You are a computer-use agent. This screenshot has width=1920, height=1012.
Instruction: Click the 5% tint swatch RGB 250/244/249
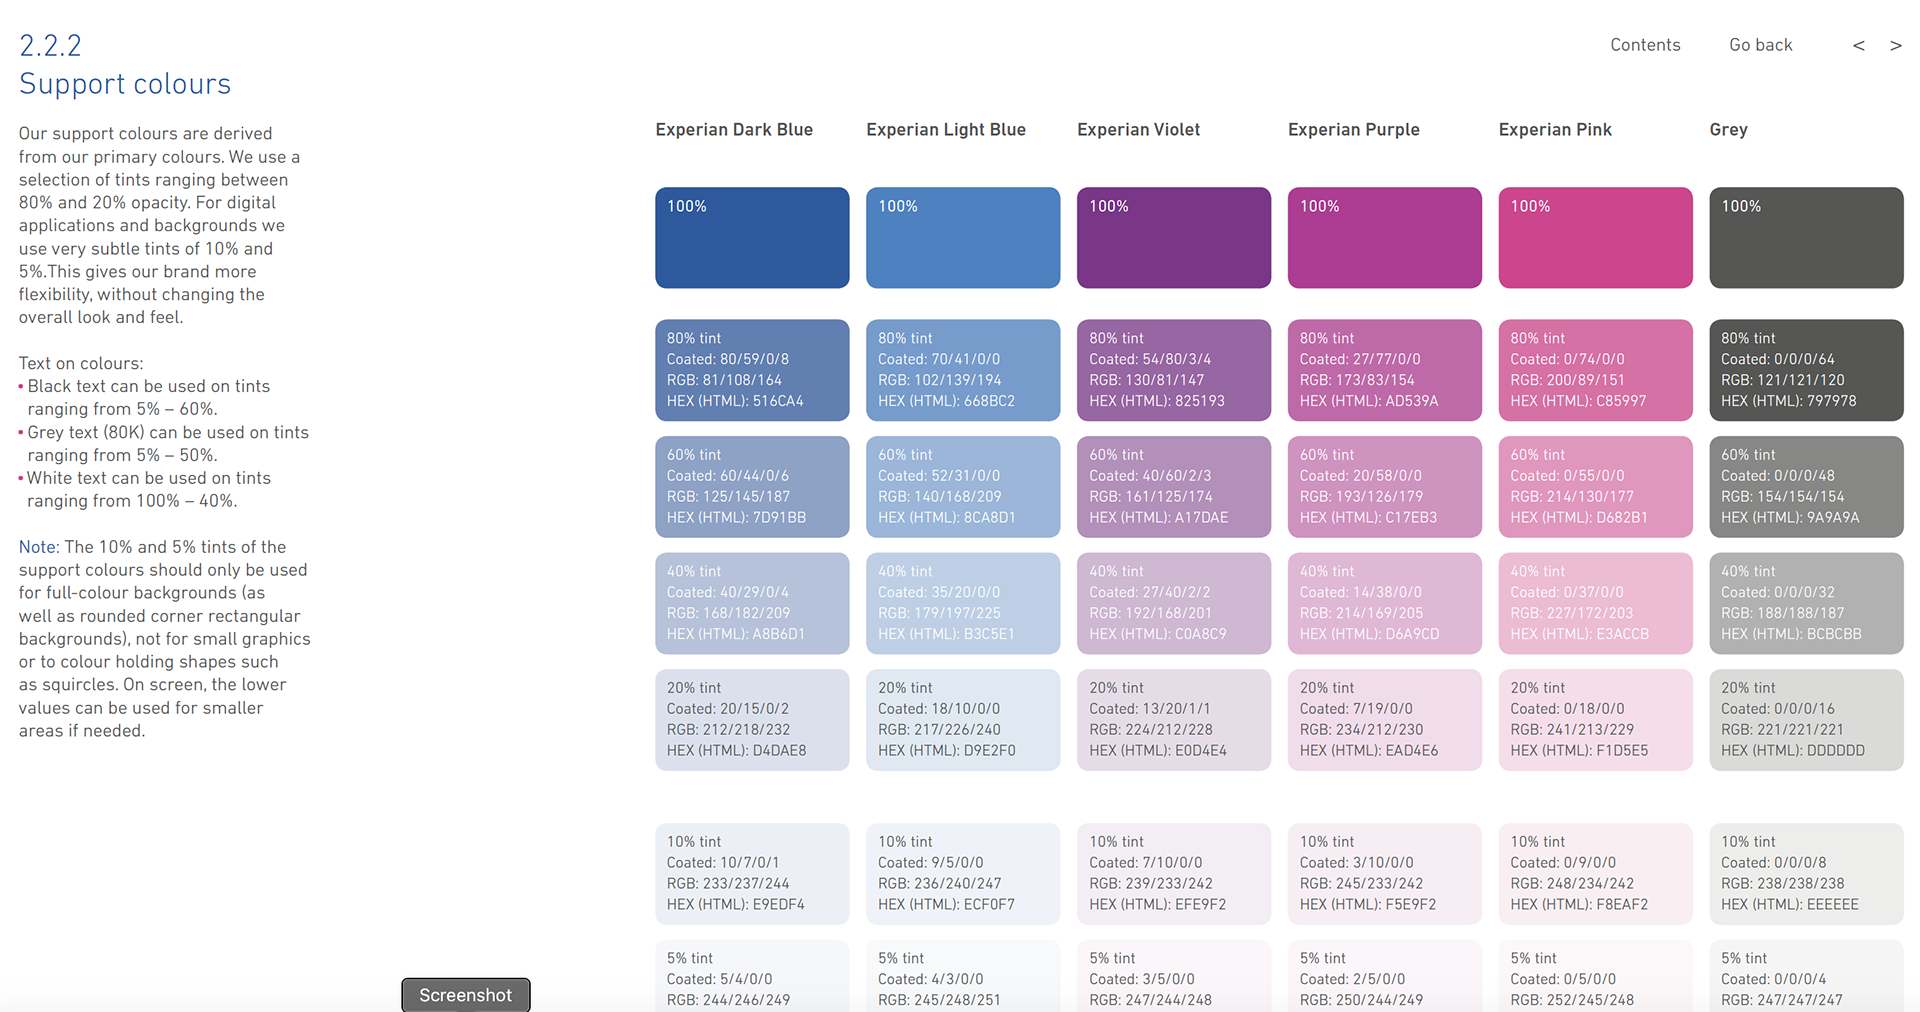coord(1385,976)
